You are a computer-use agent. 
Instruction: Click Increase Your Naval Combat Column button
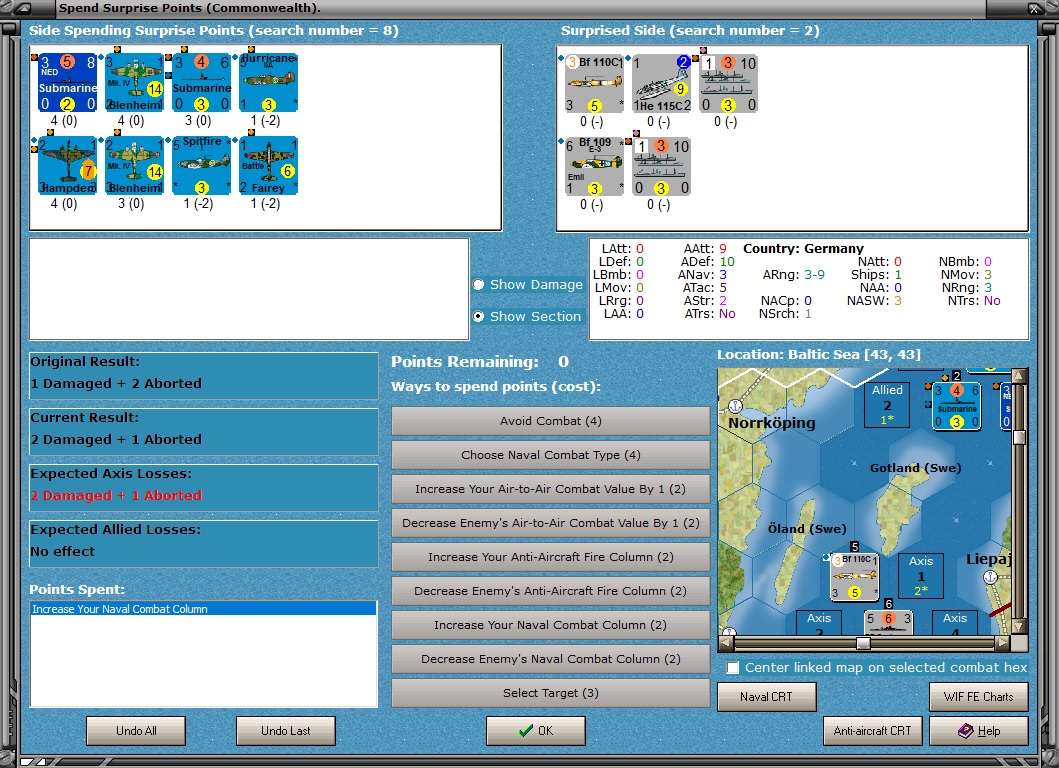pos(550,625)
